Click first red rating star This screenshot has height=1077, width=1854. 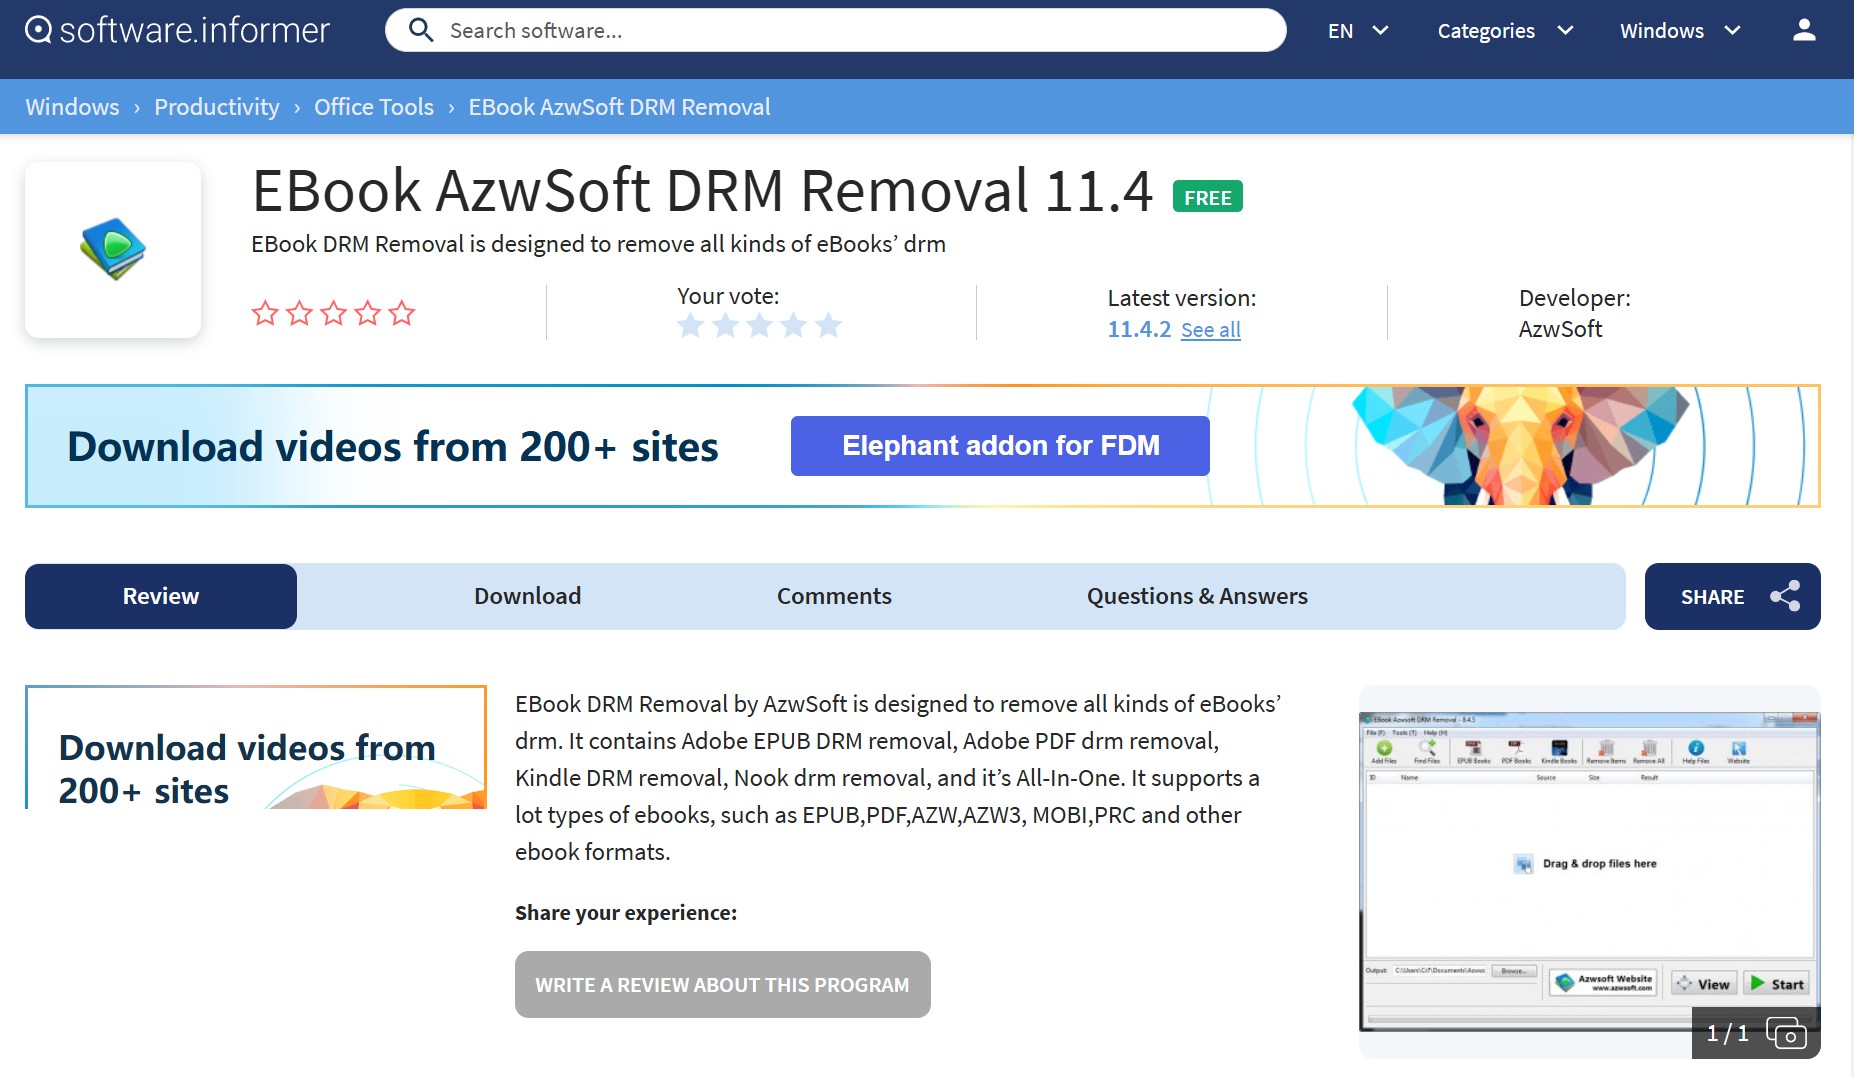(x=265, y=313)
